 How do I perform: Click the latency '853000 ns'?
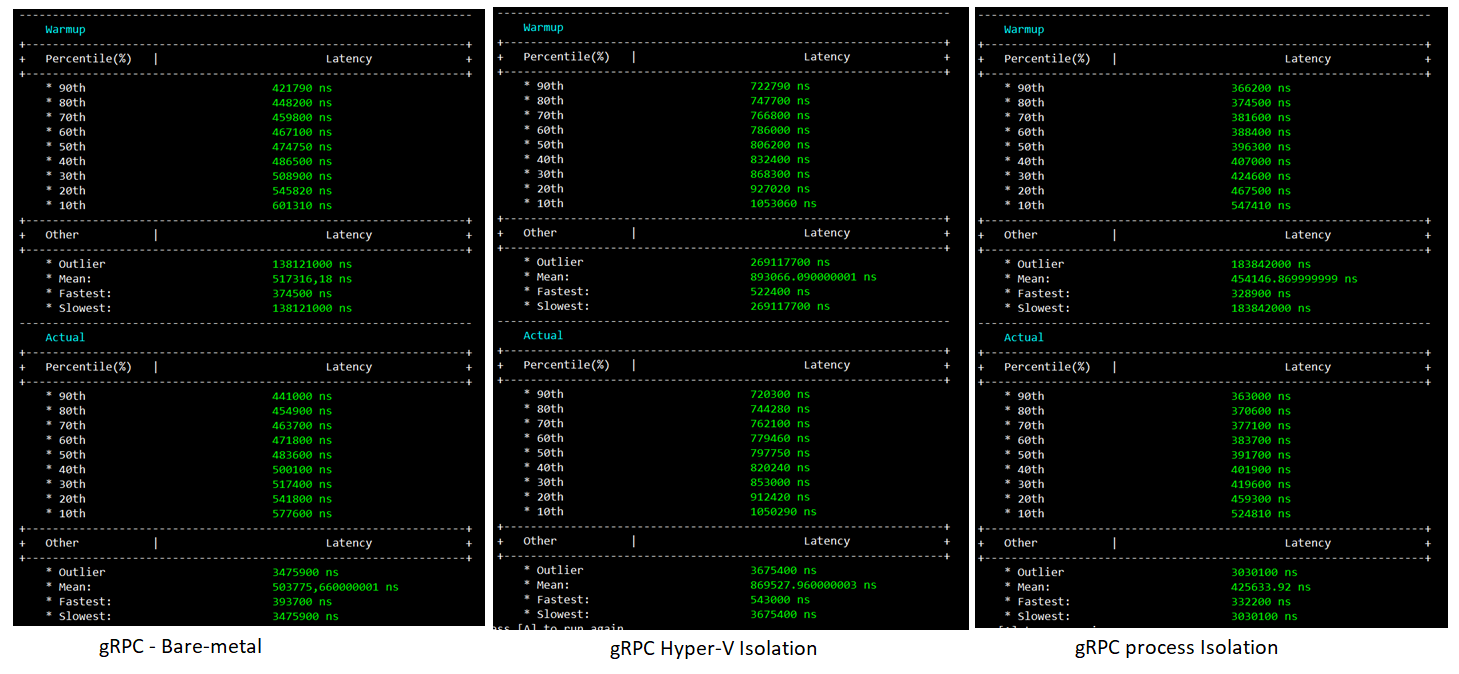click(x=780, y=482)
